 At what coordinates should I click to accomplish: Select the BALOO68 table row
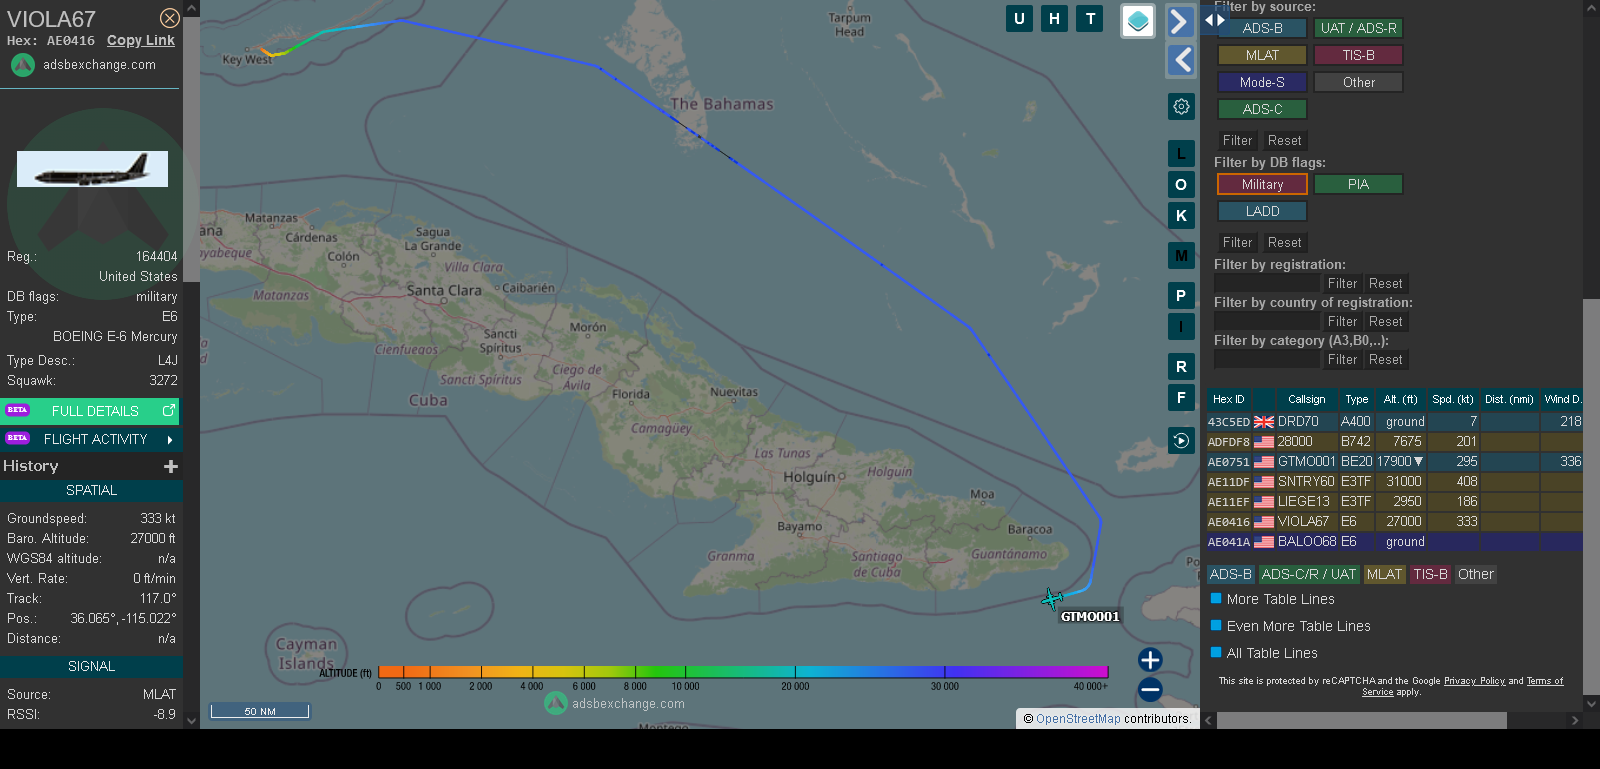pos(1395,542)
